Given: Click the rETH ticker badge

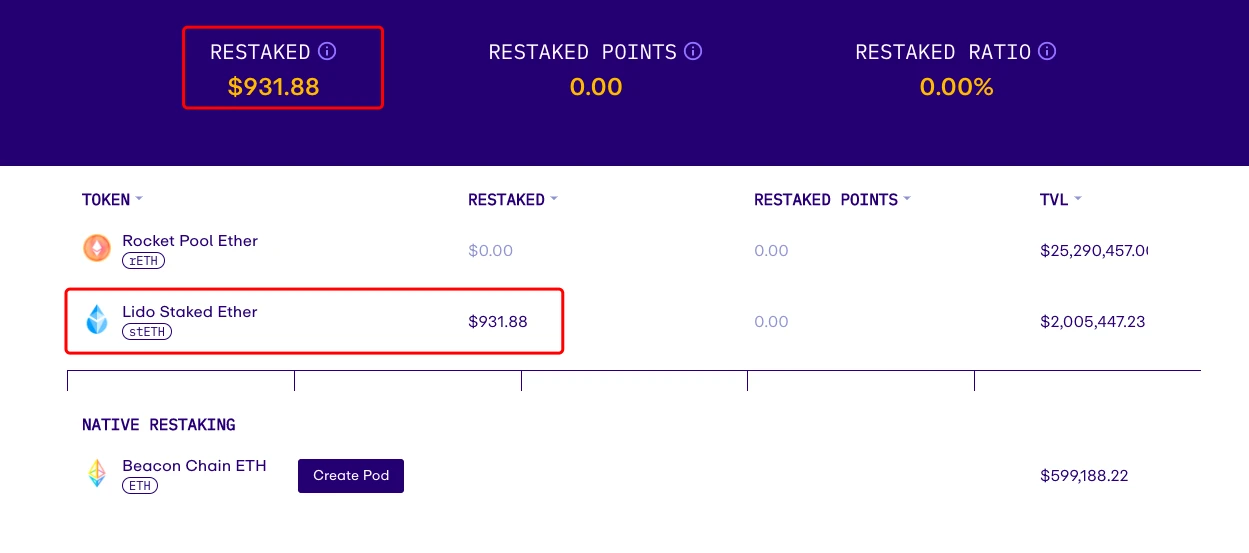Looking at the screenshot, I should (x=143, y=261).
